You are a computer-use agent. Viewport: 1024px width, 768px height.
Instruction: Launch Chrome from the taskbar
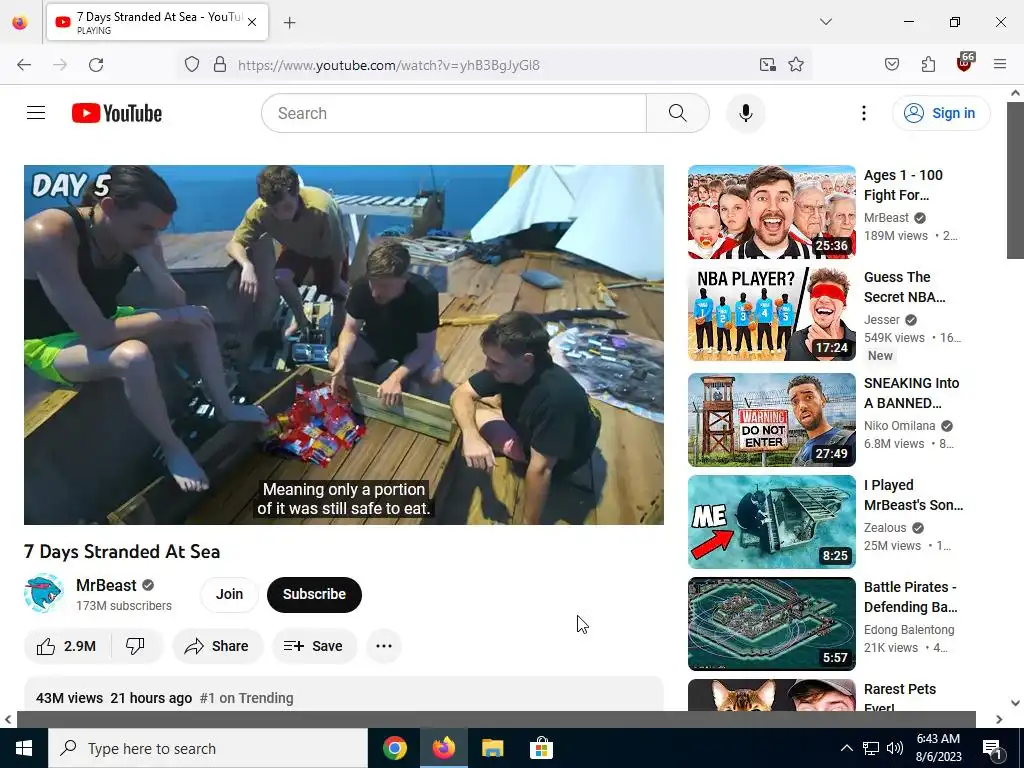[x=394, y=748]
